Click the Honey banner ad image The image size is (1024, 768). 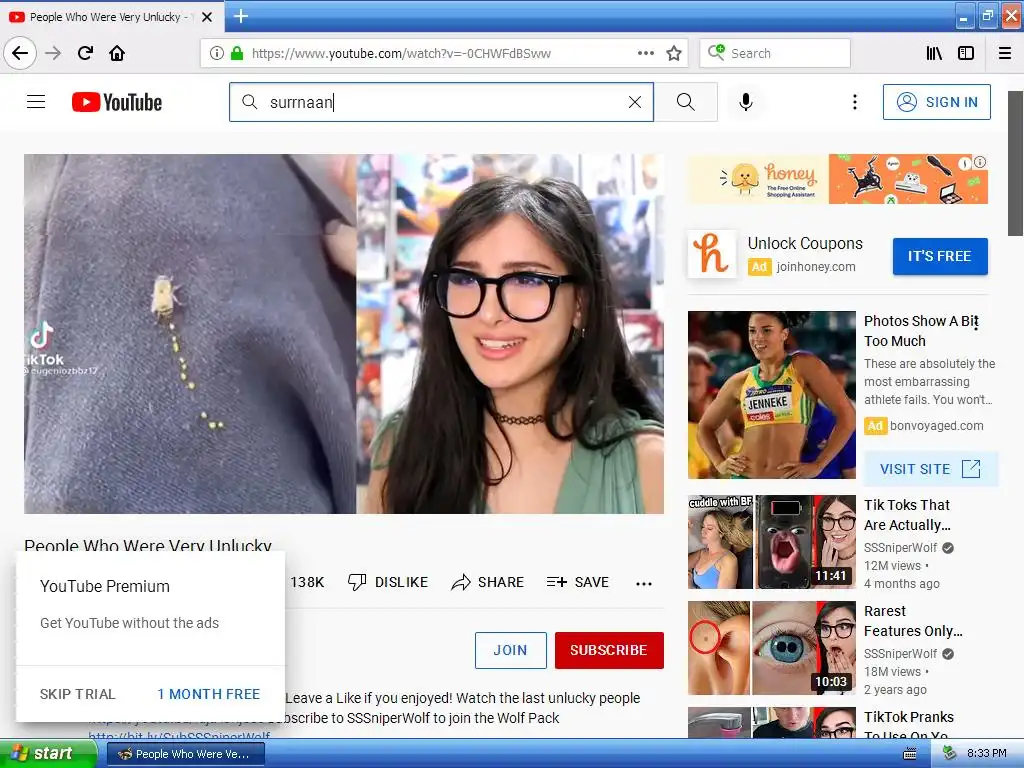(x=838, y=179)
